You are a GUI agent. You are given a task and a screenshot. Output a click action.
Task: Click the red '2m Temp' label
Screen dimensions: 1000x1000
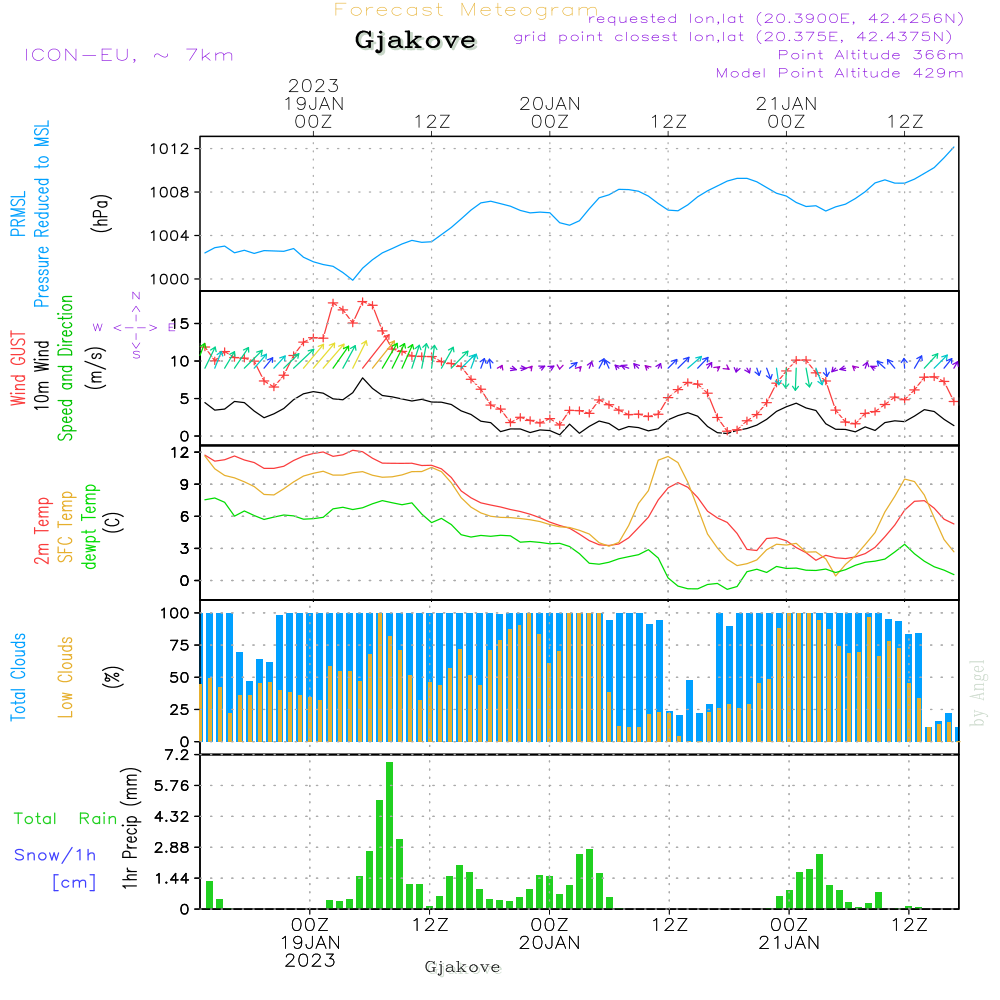click(x=41, y=531)
